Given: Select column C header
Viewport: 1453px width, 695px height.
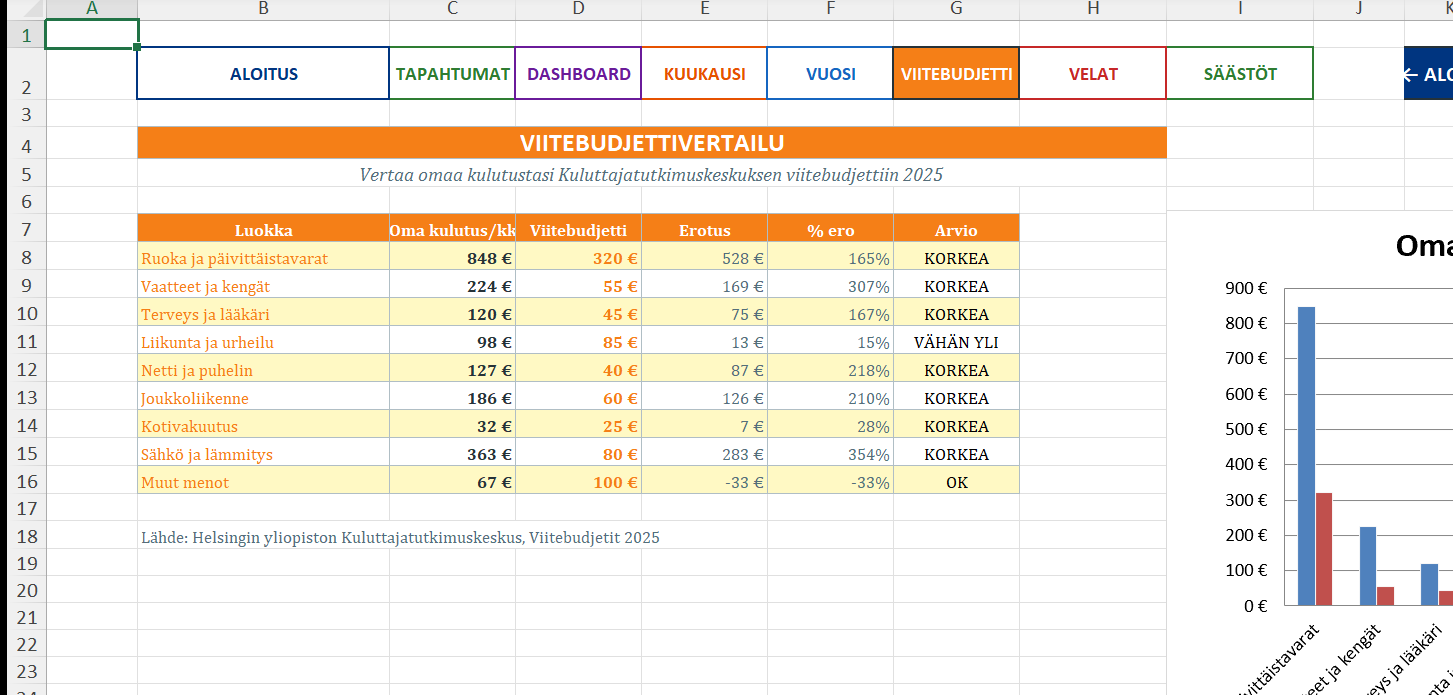Looking at the screenshot, I should (452, 9).
